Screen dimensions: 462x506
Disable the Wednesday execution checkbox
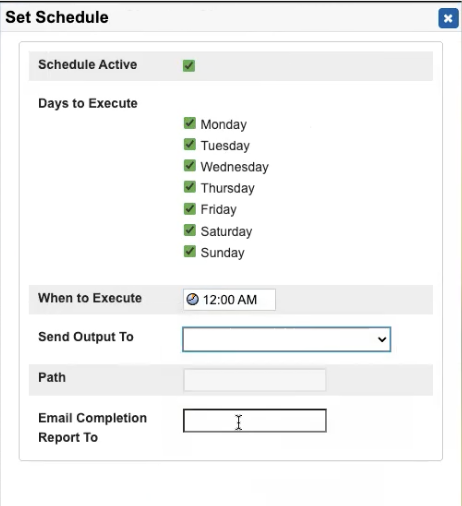(190, 166)
